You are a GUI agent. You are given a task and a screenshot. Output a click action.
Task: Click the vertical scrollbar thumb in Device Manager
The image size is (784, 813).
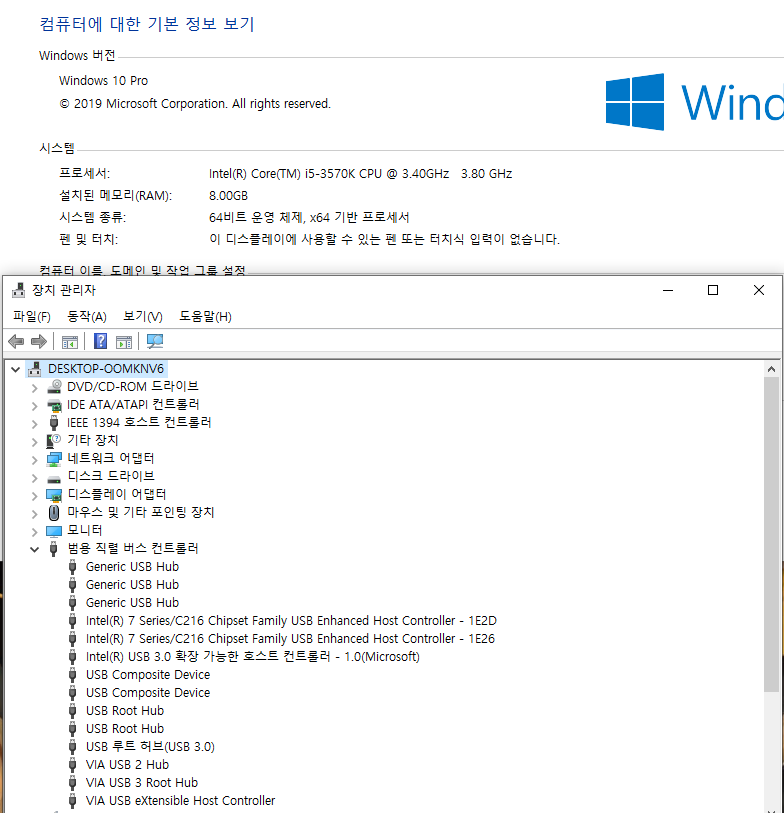click(771, 534)
